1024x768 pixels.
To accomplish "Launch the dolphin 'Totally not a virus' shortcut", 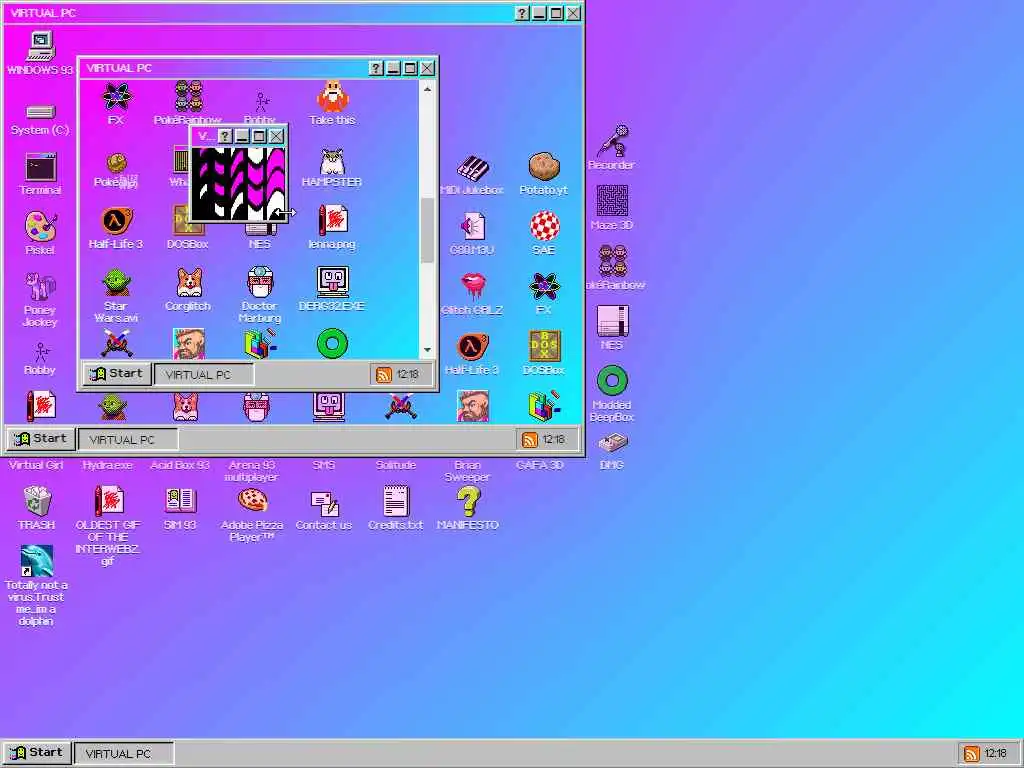I will [x=37, y=561].
